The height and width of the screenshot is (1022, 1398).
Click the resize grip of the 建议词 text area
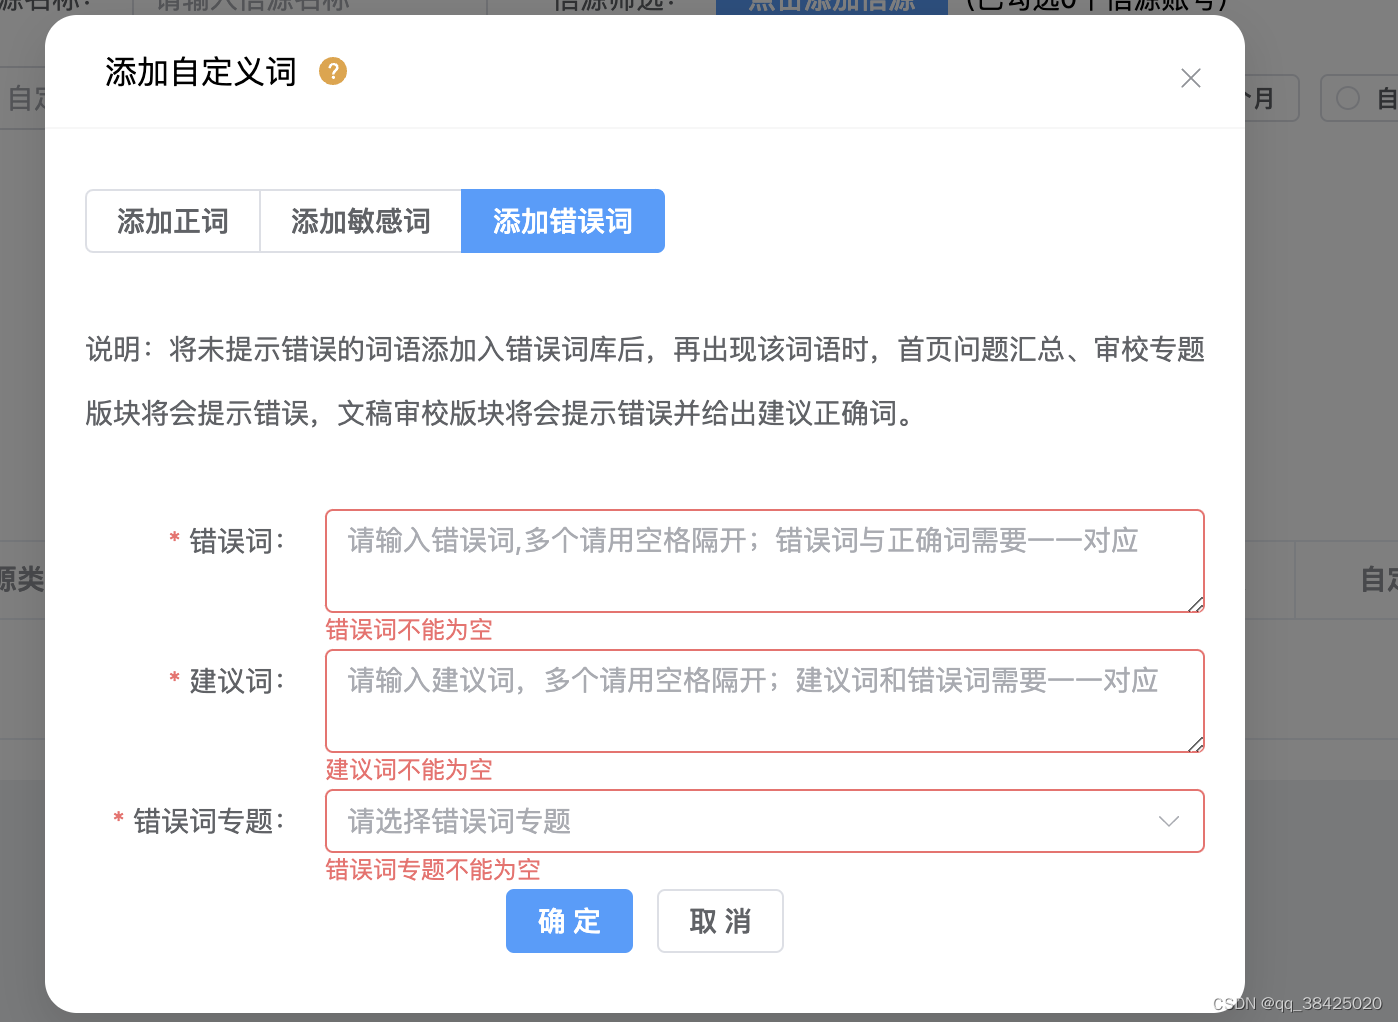pos(1196,743)
